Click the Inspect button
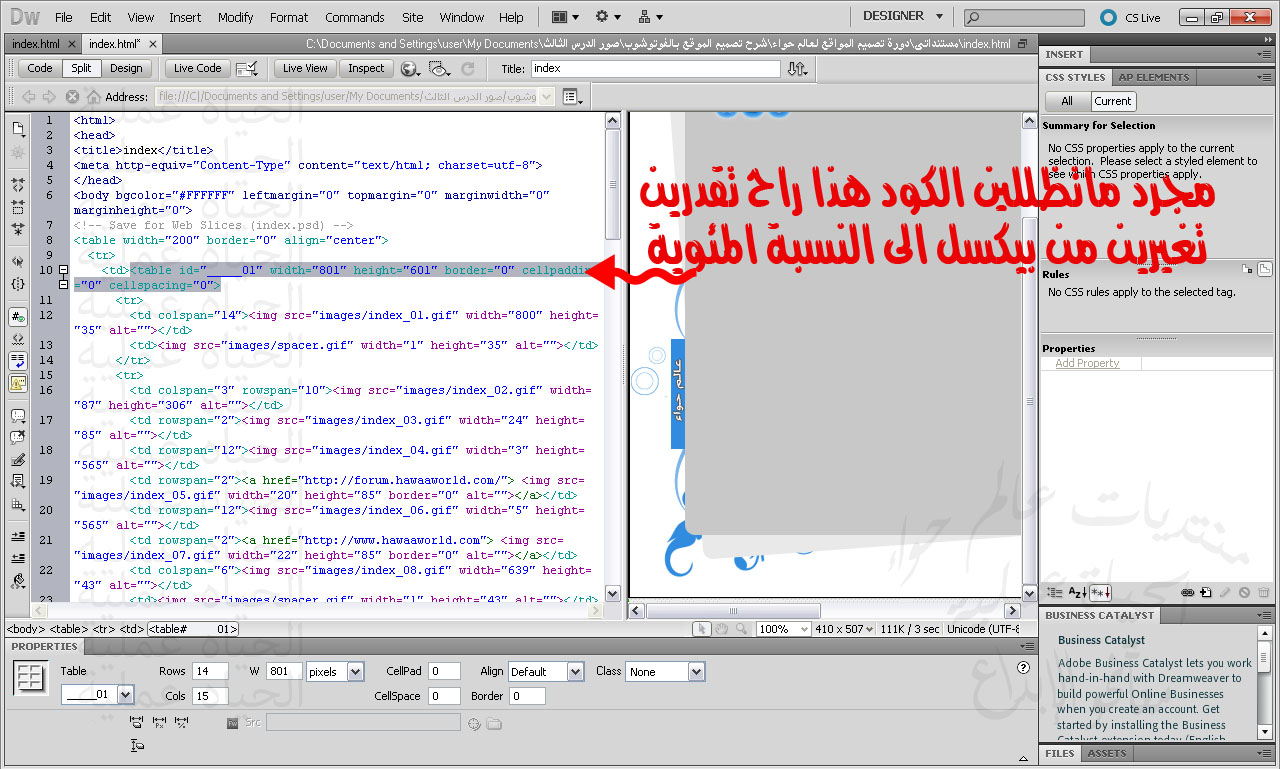 [366, 68]
